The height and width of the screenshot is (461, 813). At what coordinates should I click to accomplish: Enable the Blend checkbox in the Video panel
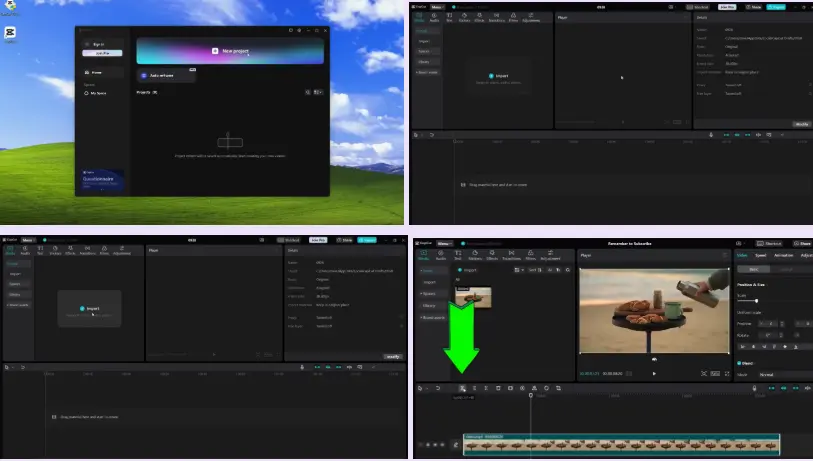coord(739,363)
